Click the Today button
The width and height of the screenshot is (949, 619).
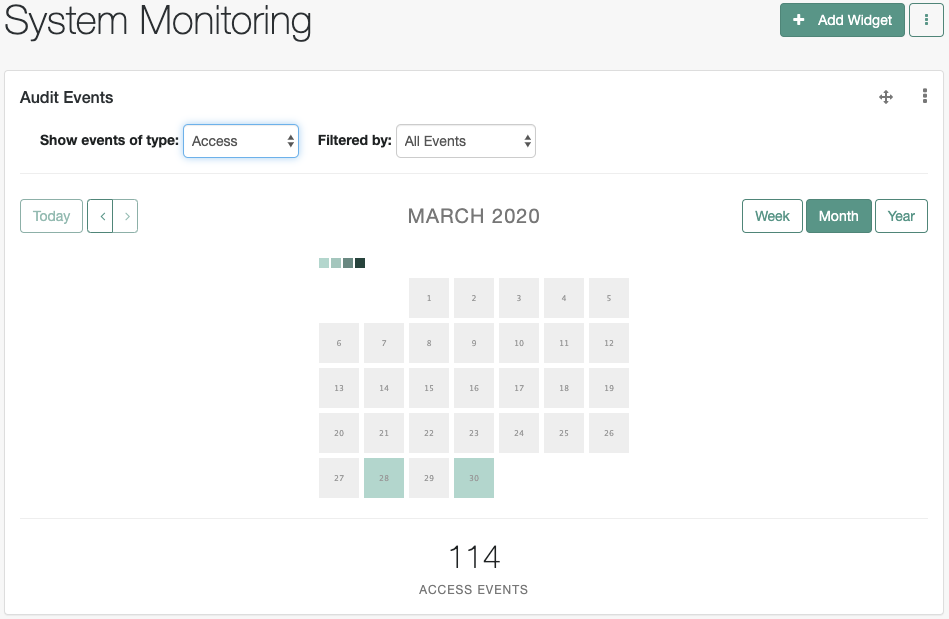(x=51, y=216)
